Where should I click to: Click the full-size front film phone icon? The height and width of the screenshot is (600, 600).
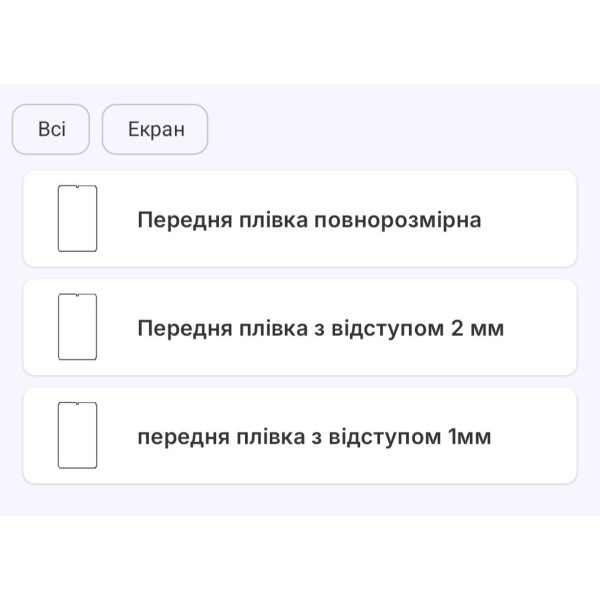pyautogui.click(x=77, y=218)
